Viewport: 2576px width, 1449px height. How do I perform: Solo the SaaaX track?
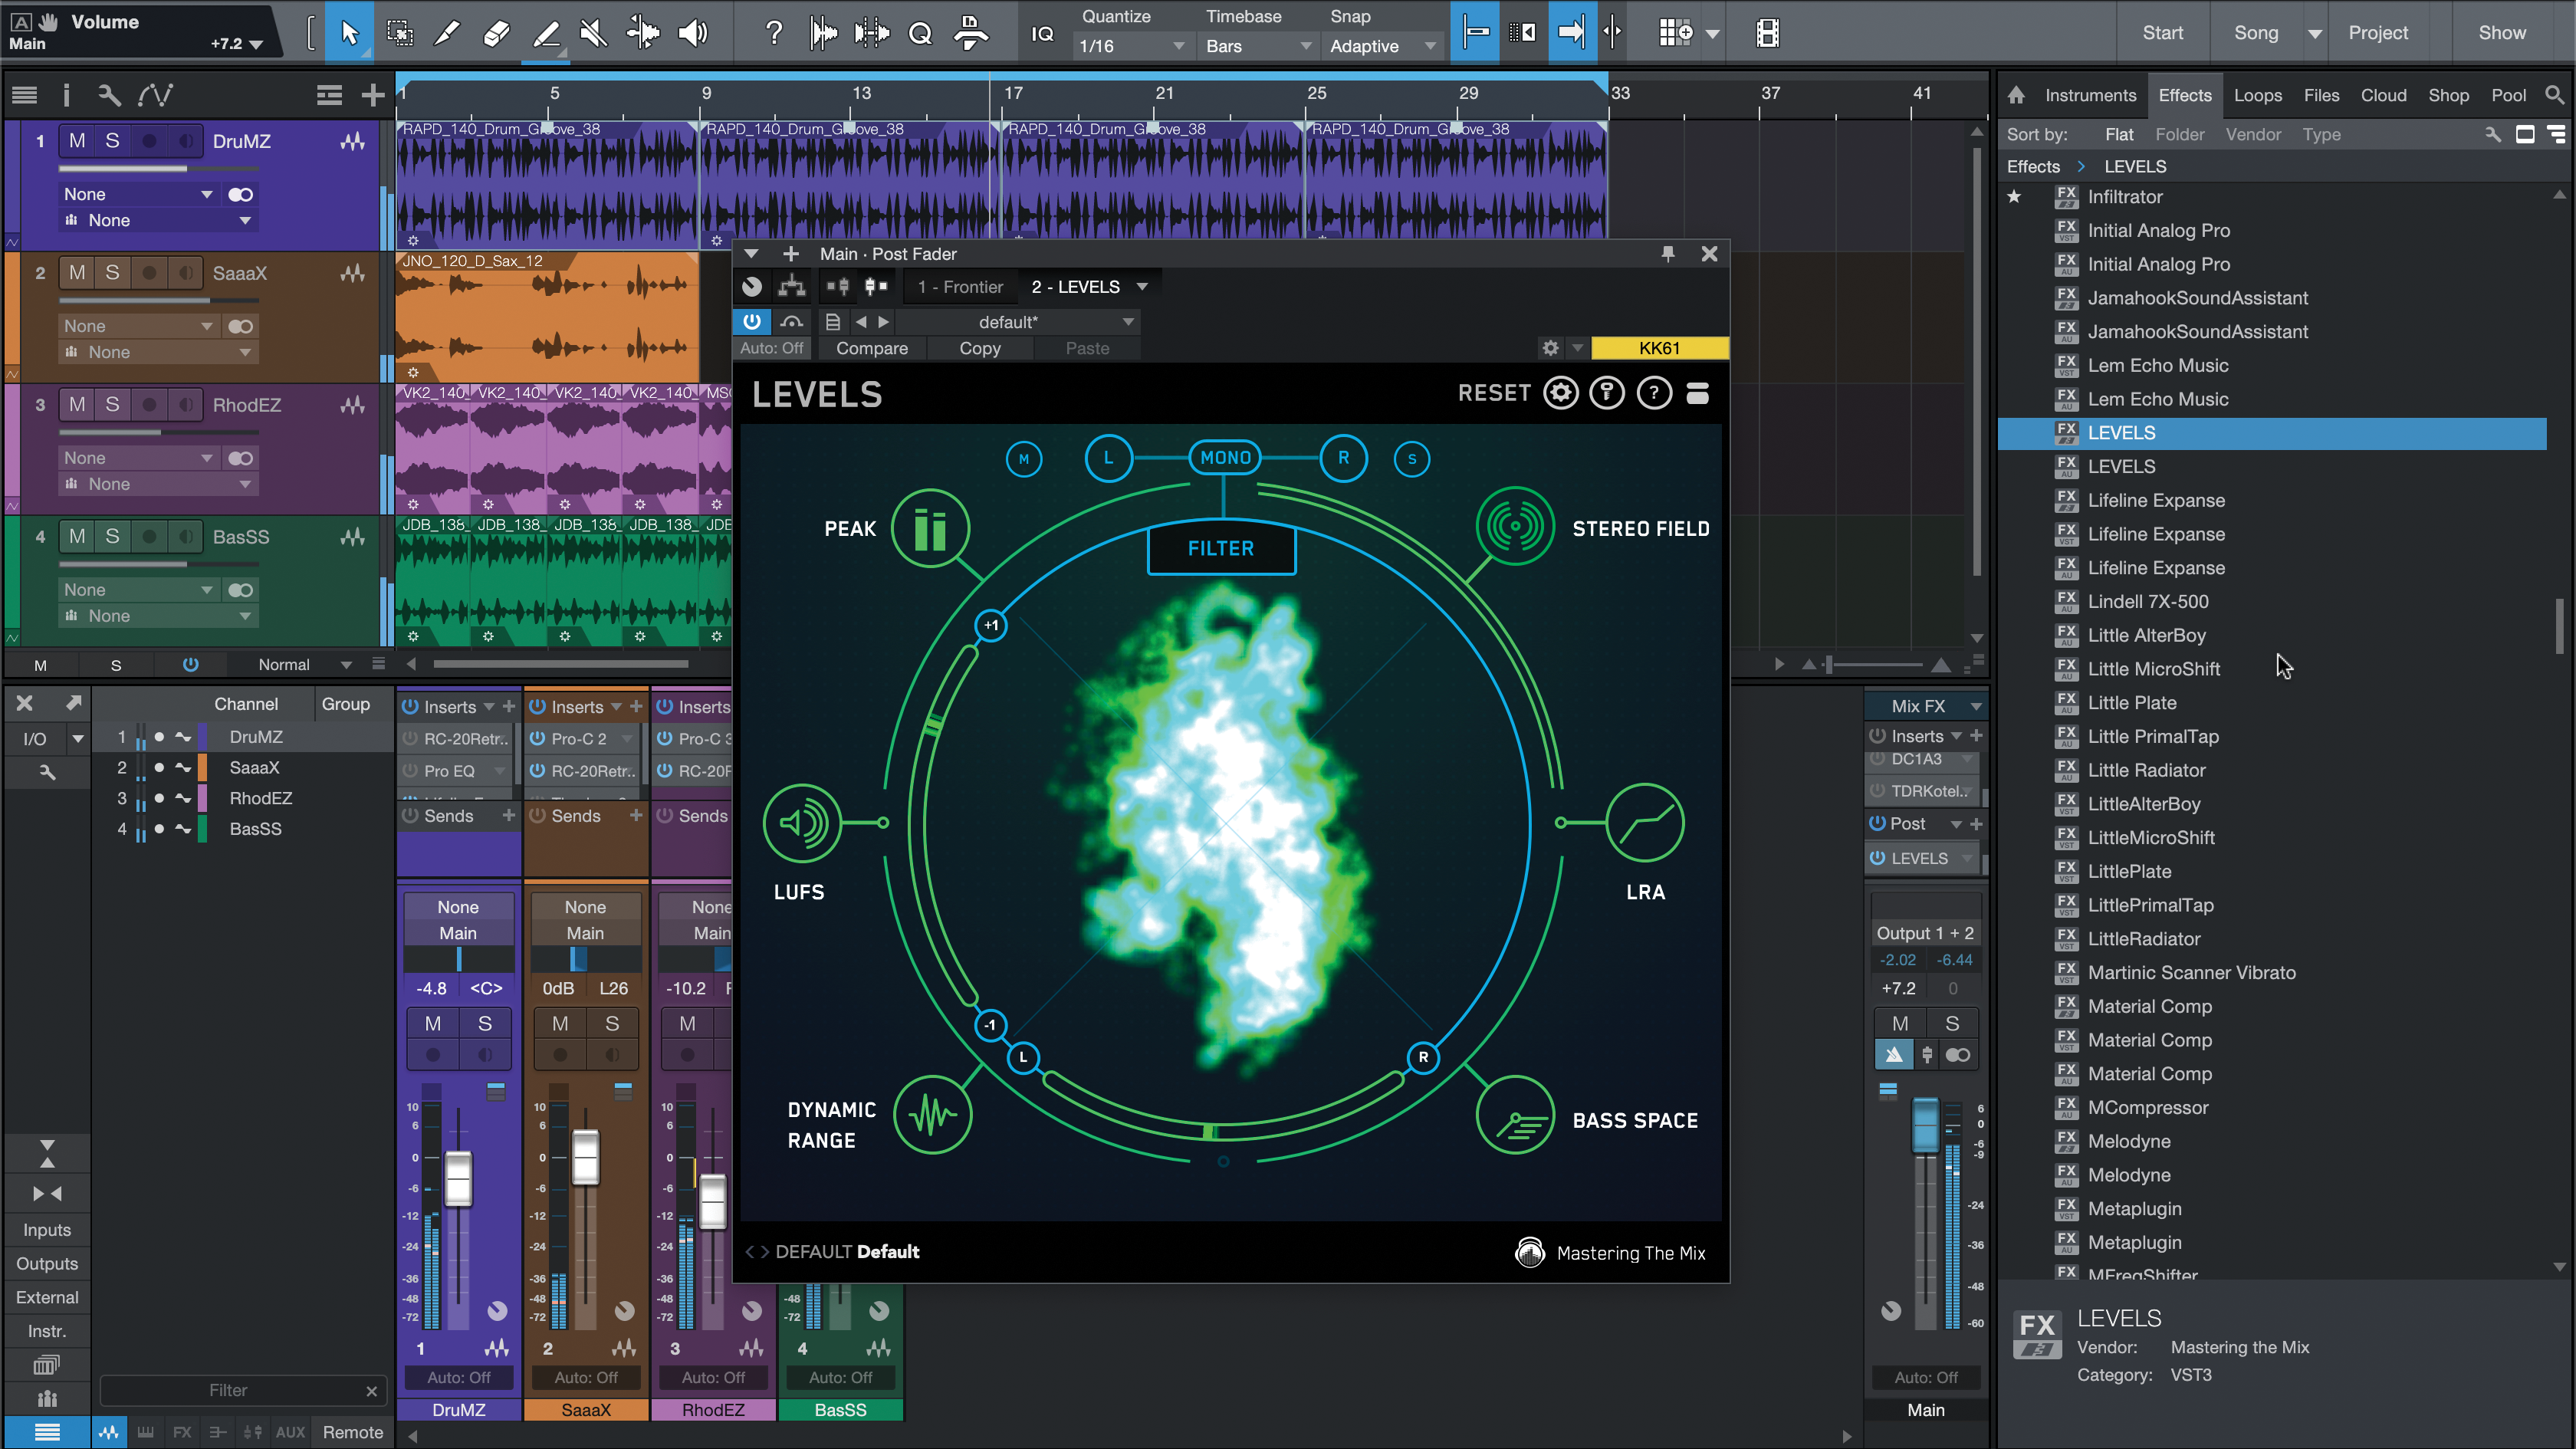pos(112,273)
